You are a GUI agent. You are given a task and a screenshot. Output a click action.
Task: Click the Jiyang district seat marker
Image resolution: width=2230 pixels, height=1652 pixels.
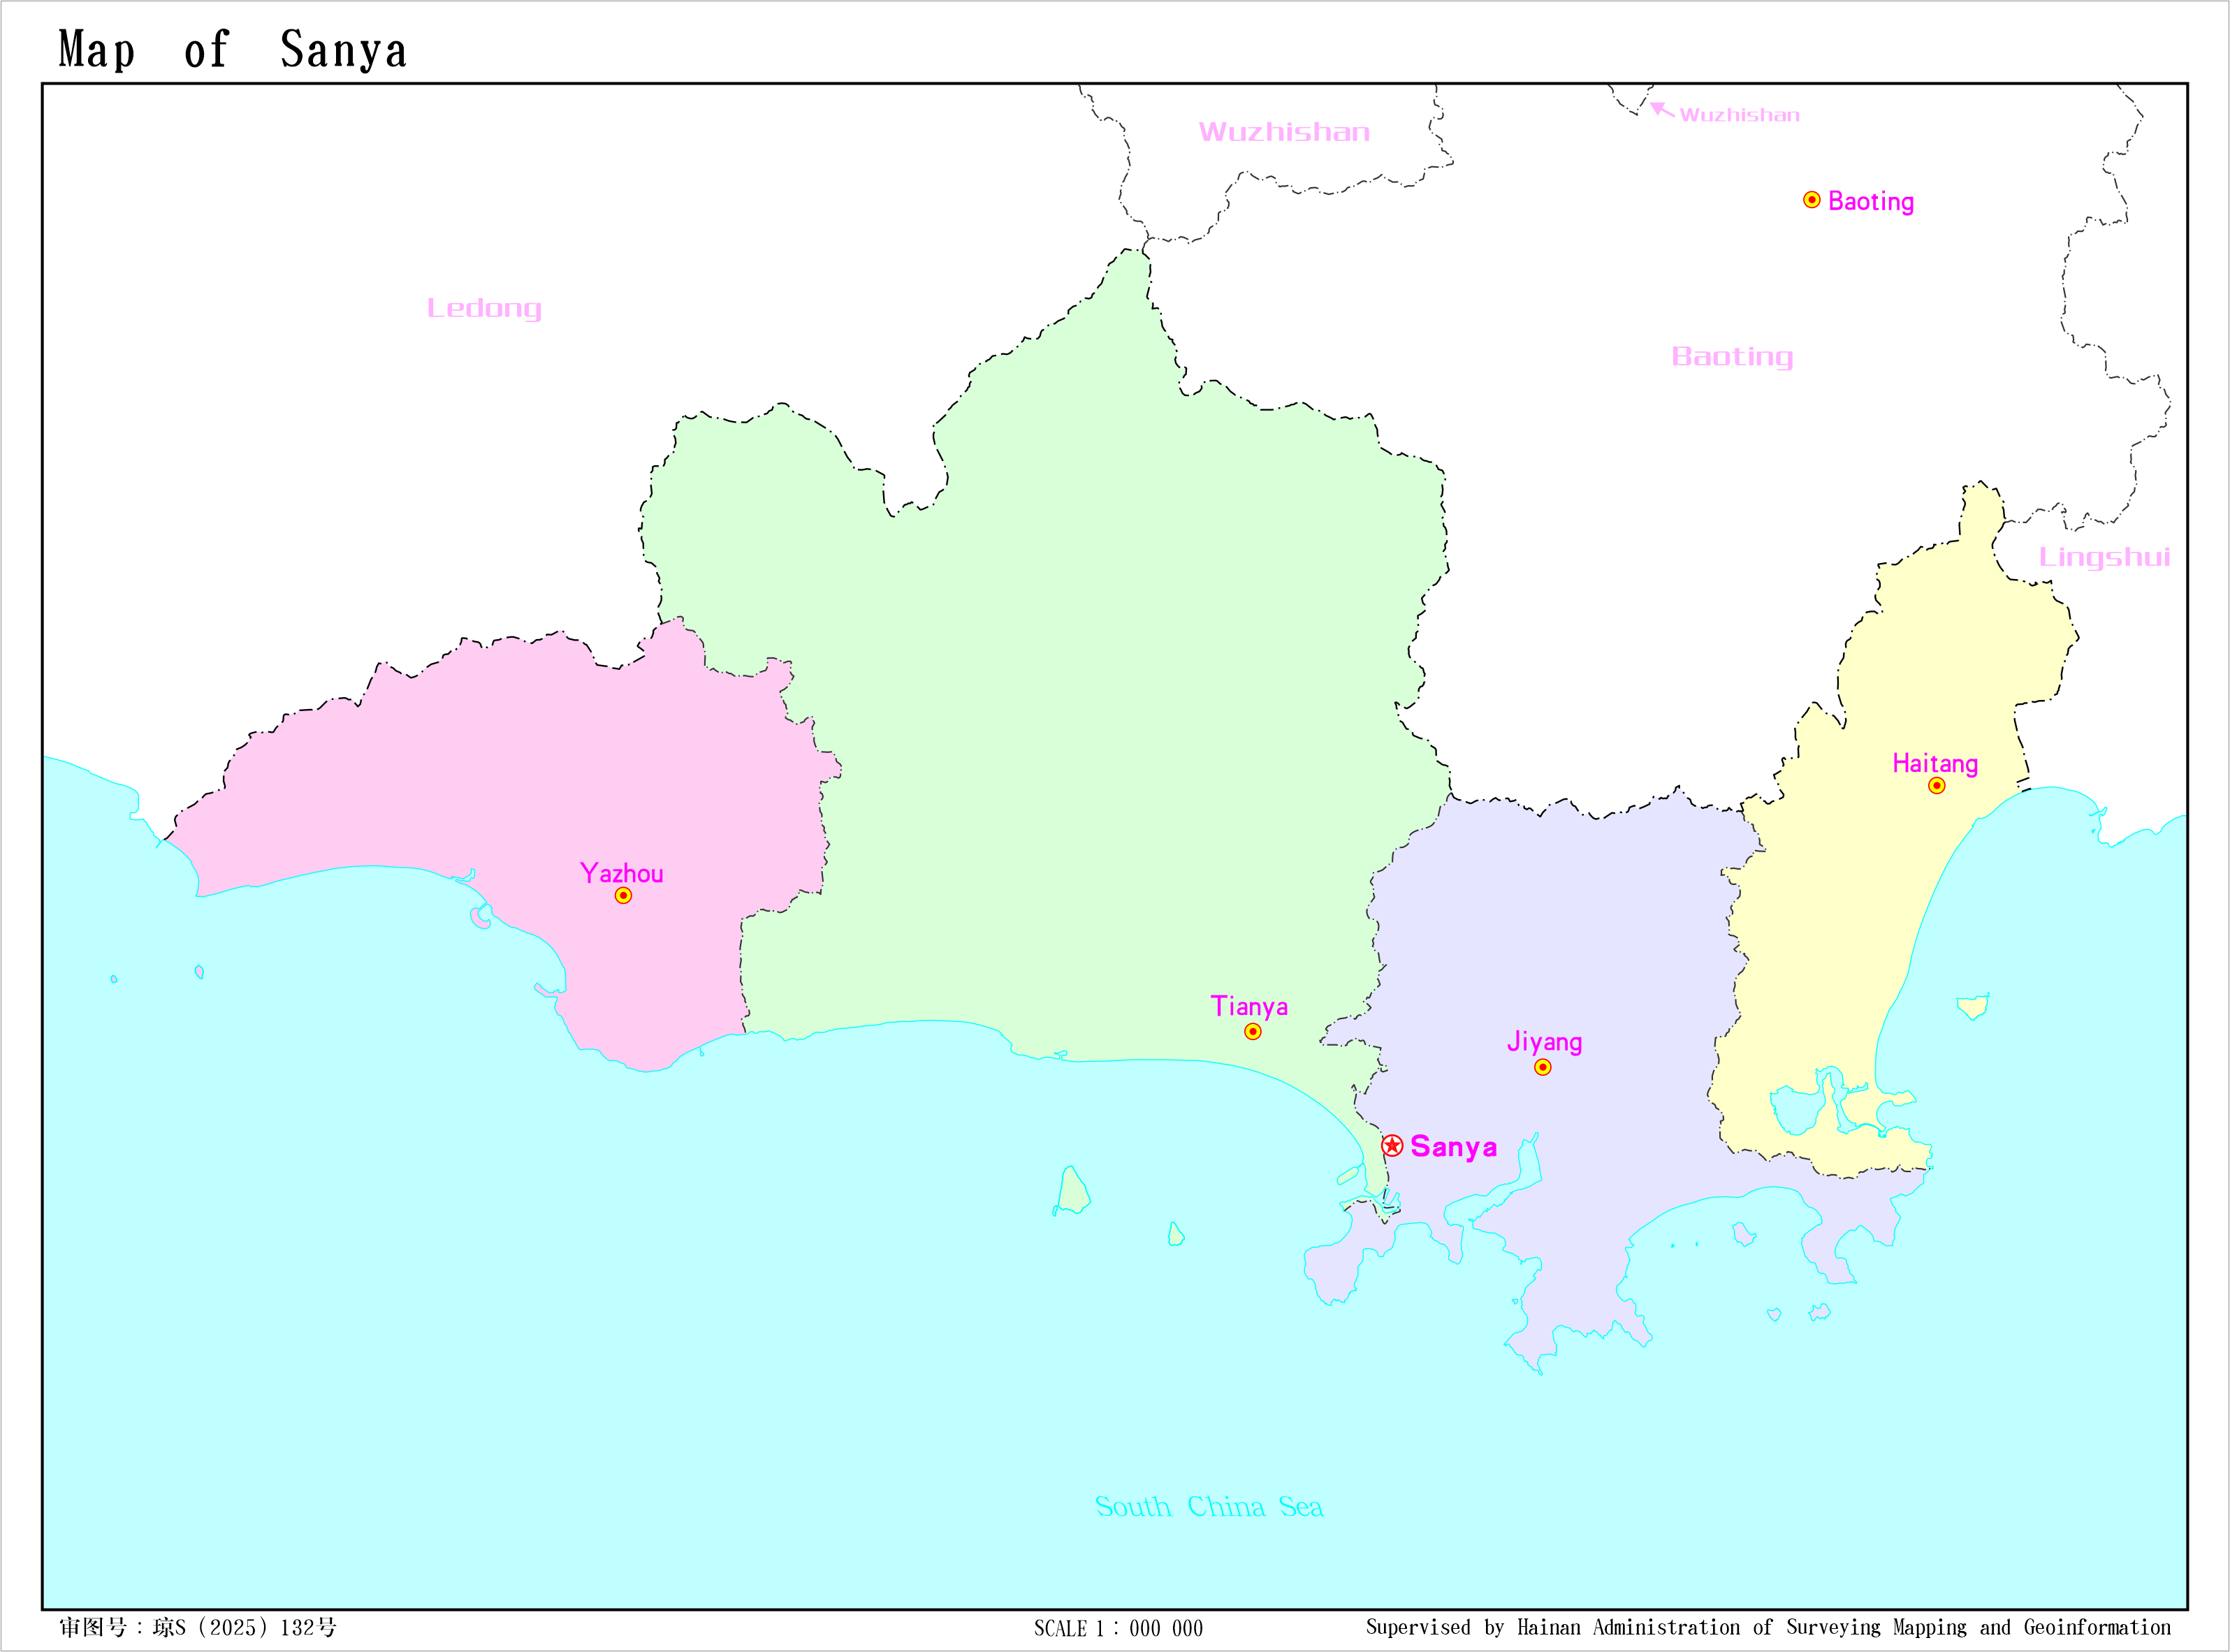(x=1543, y=1067)
